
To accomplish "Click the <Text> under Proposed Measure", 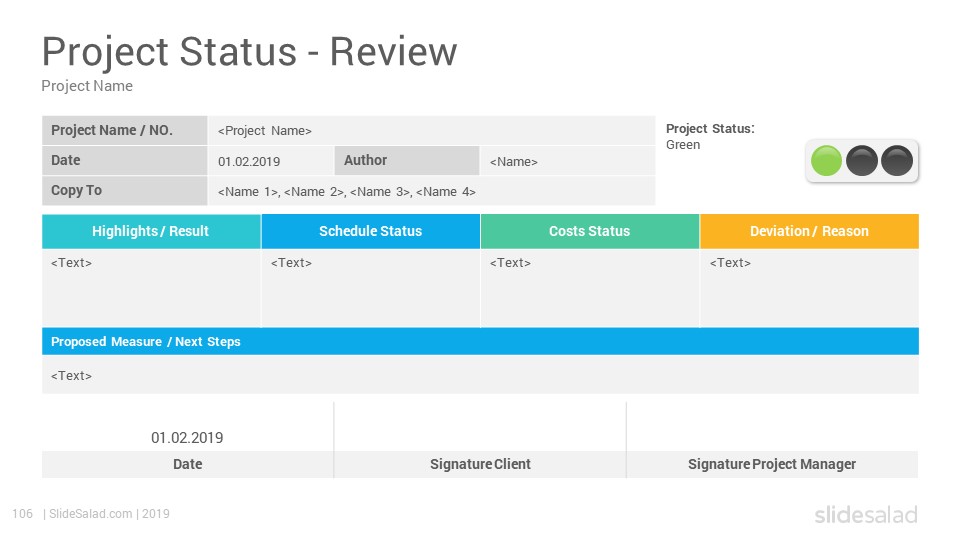I will [72, 375].
